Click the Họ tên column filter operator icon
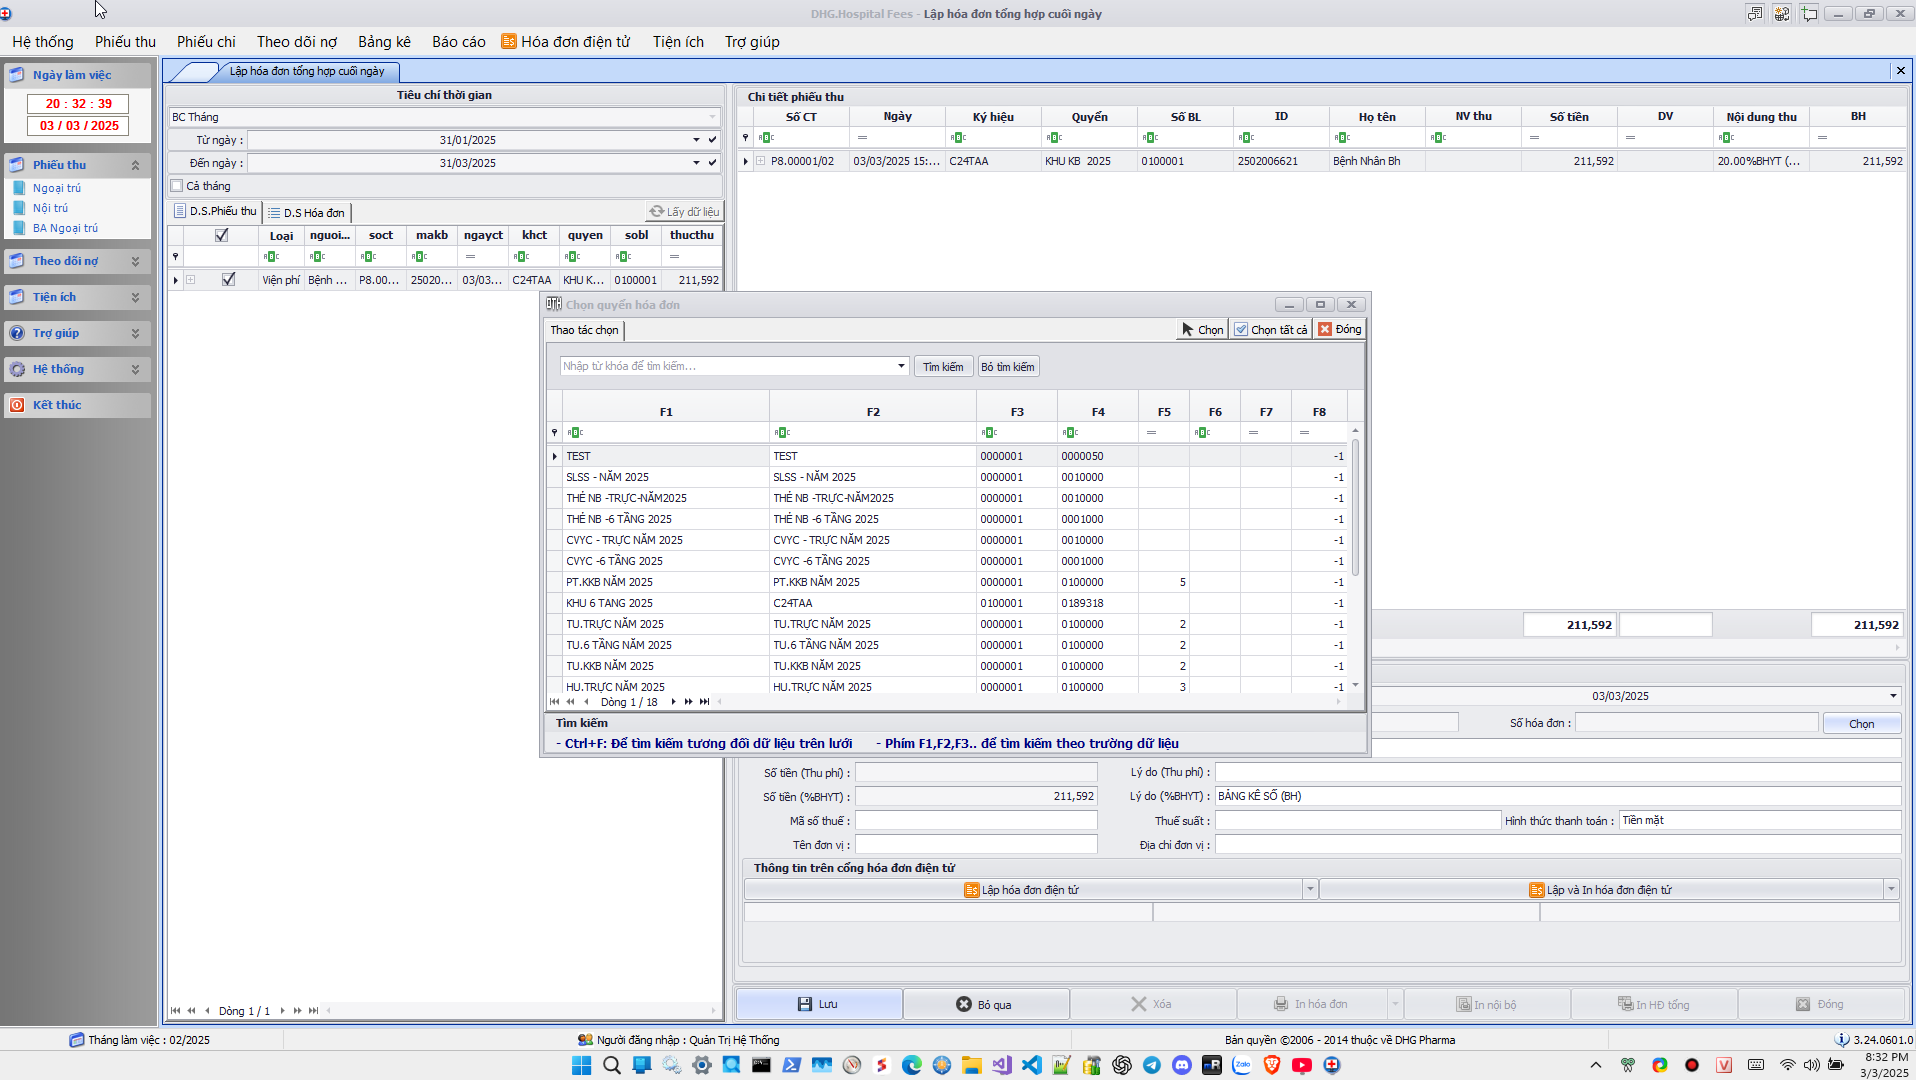Image resolution: width=1916 pixels, height=1080 pixels. coord(1342,138)
